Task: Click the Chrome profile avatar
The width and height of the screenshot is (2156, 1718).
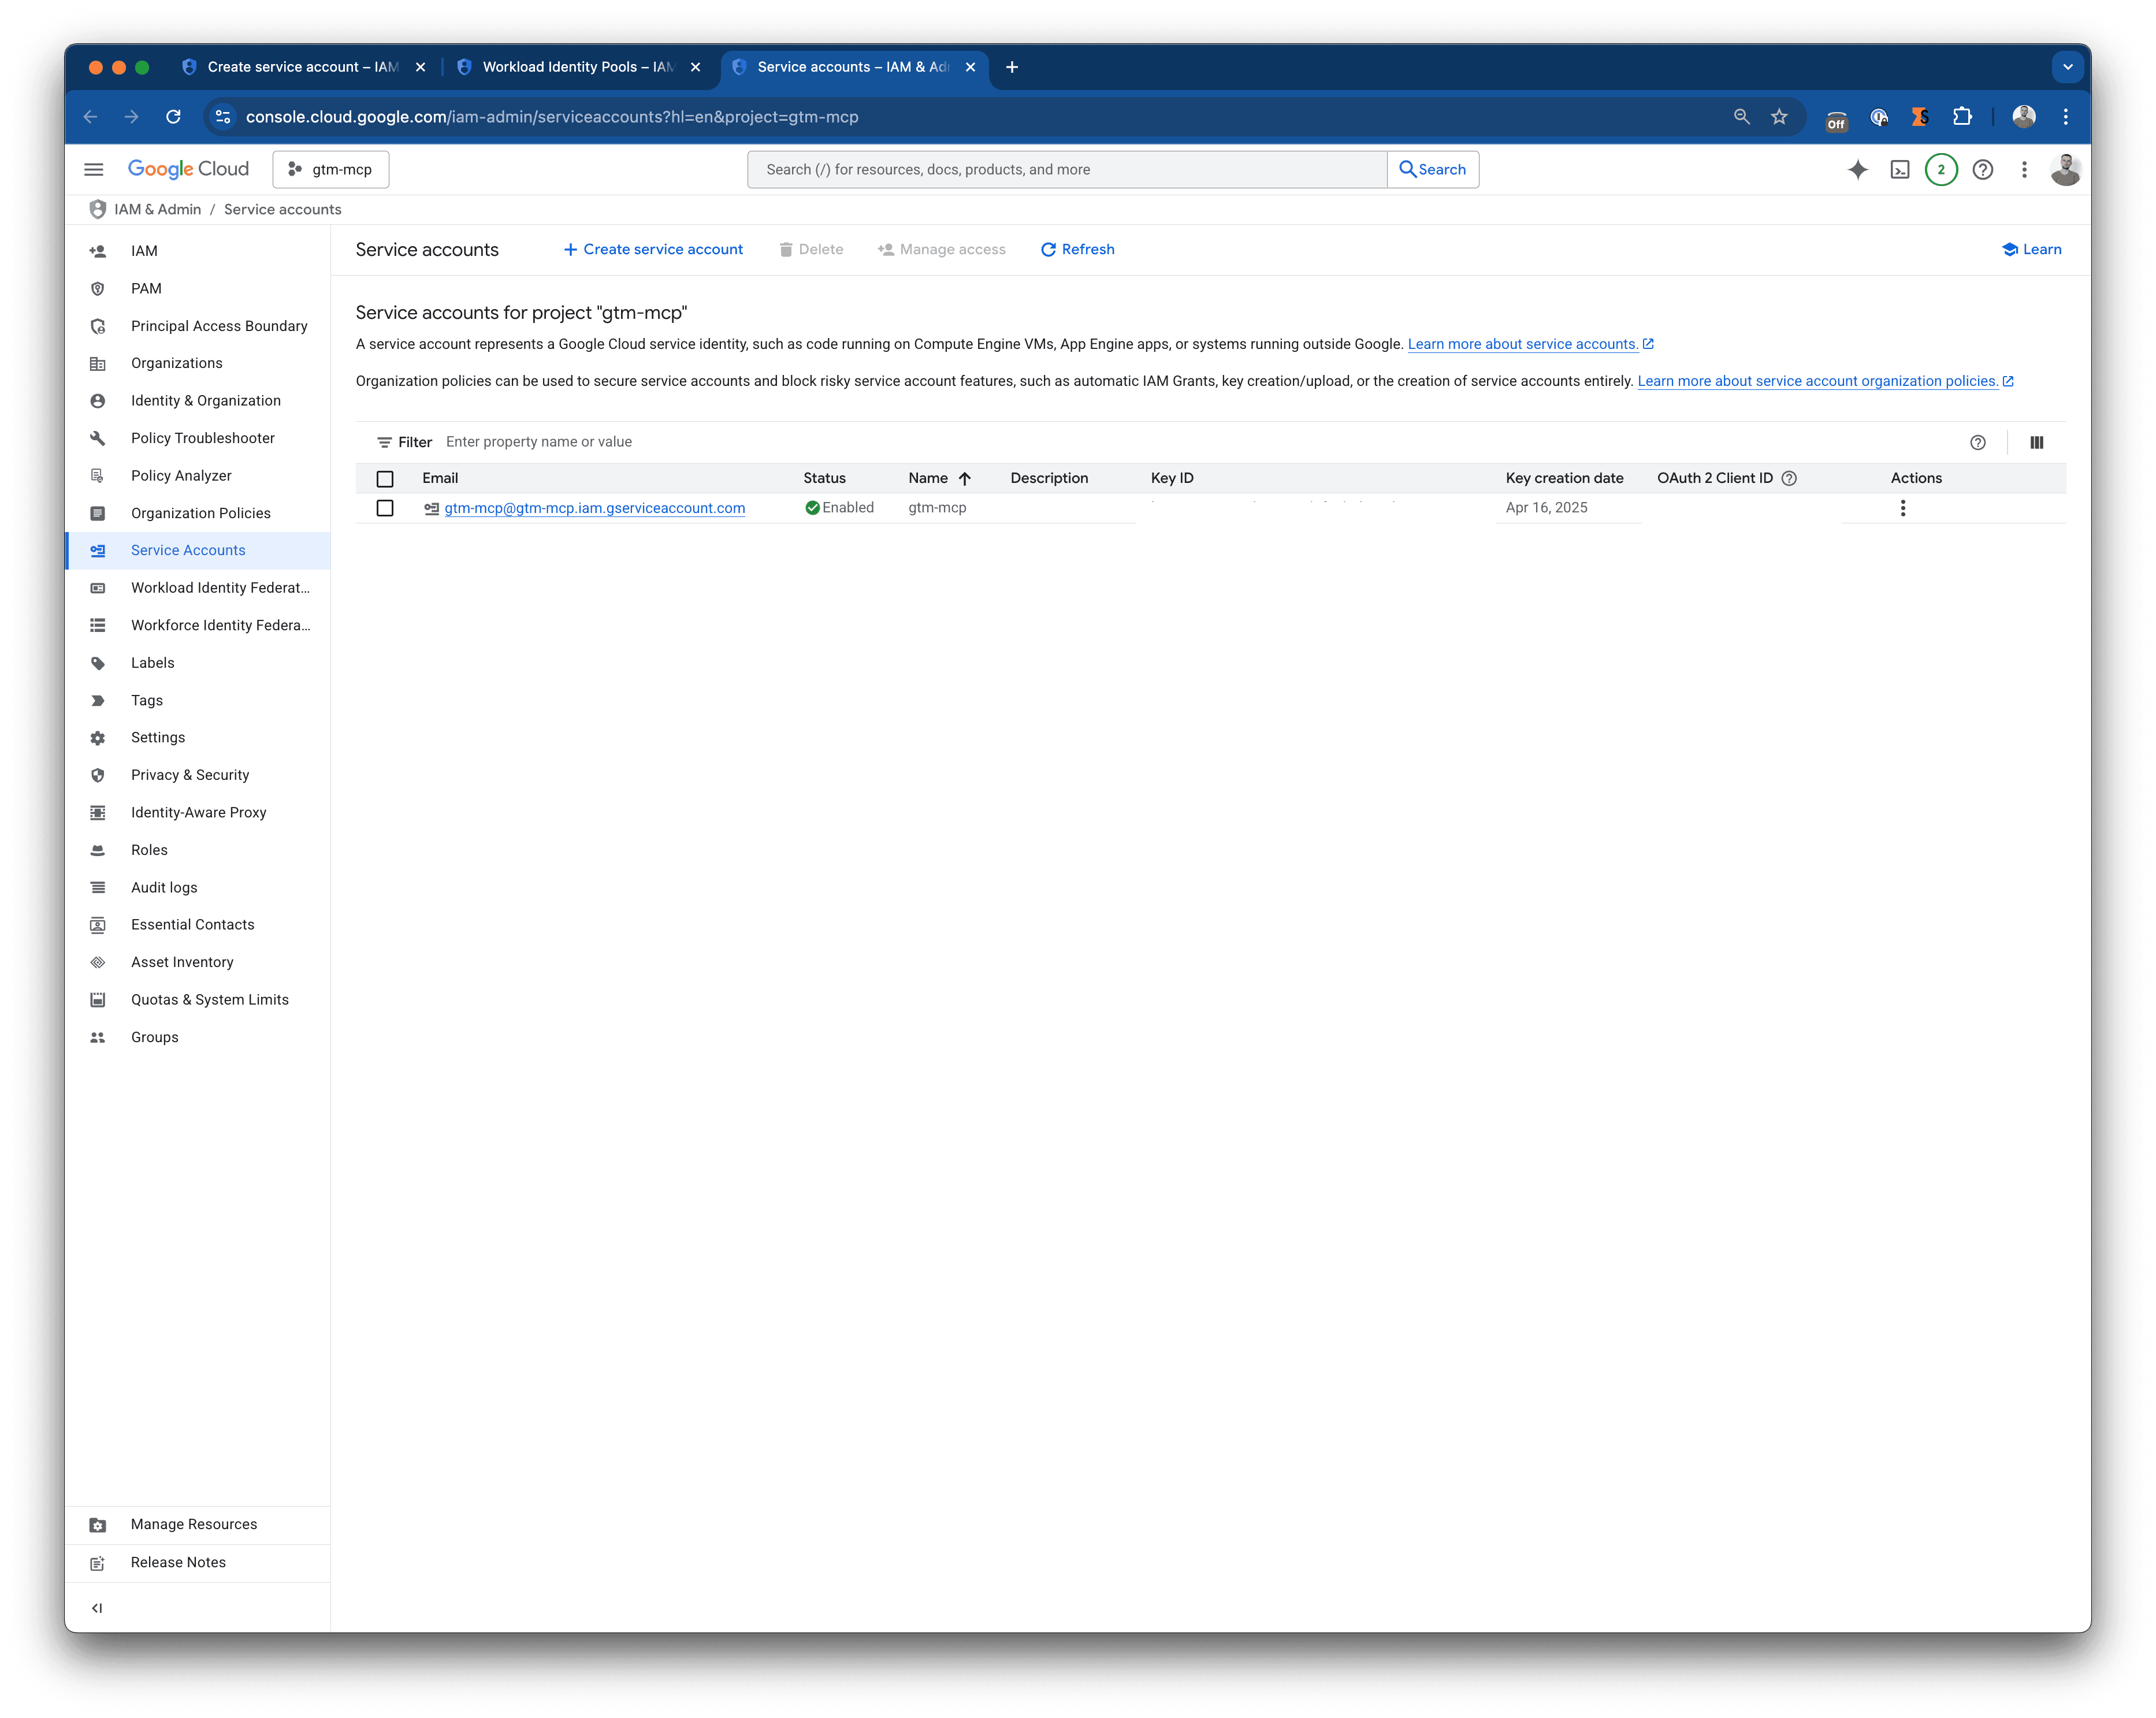Action: pos(2024,117)
